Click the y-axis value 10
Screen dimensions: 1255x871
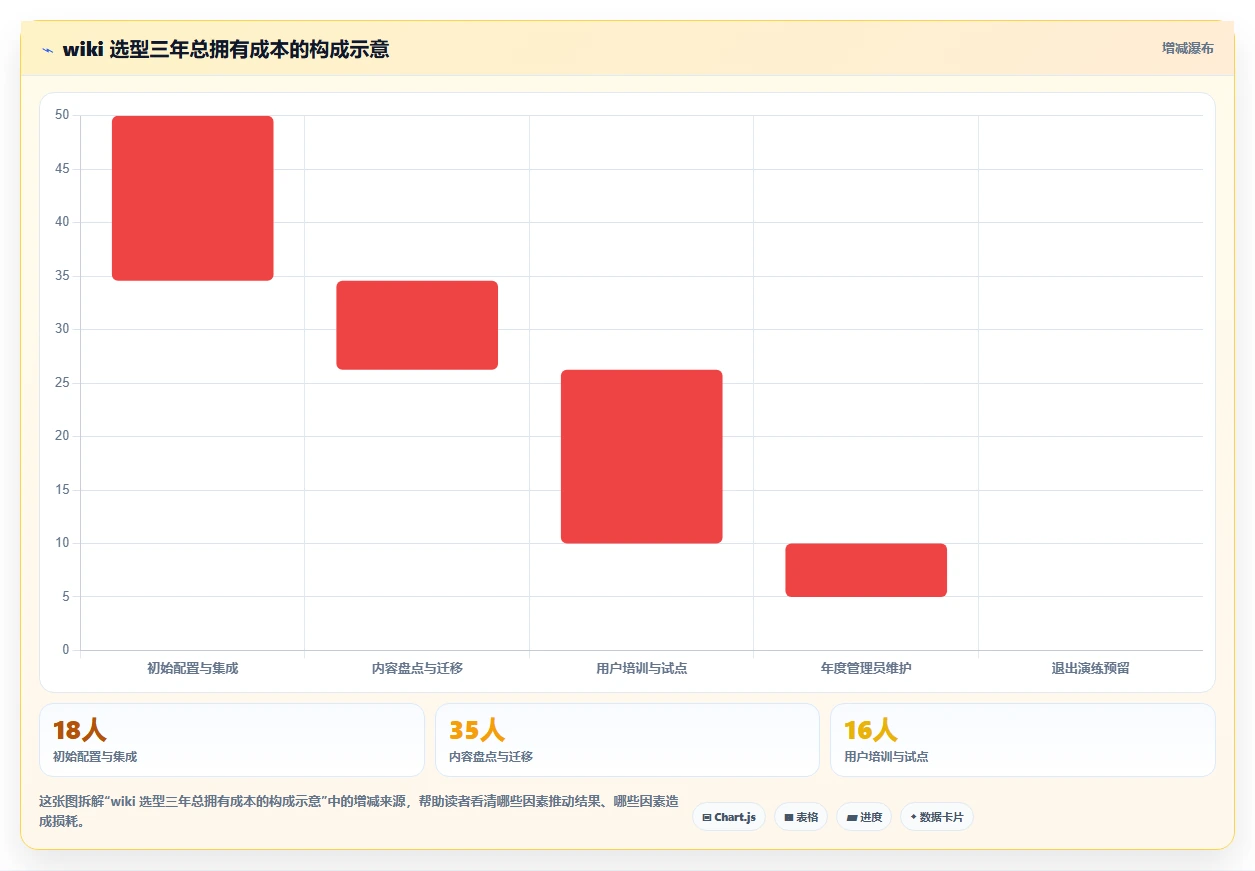(x=62, y=543)
